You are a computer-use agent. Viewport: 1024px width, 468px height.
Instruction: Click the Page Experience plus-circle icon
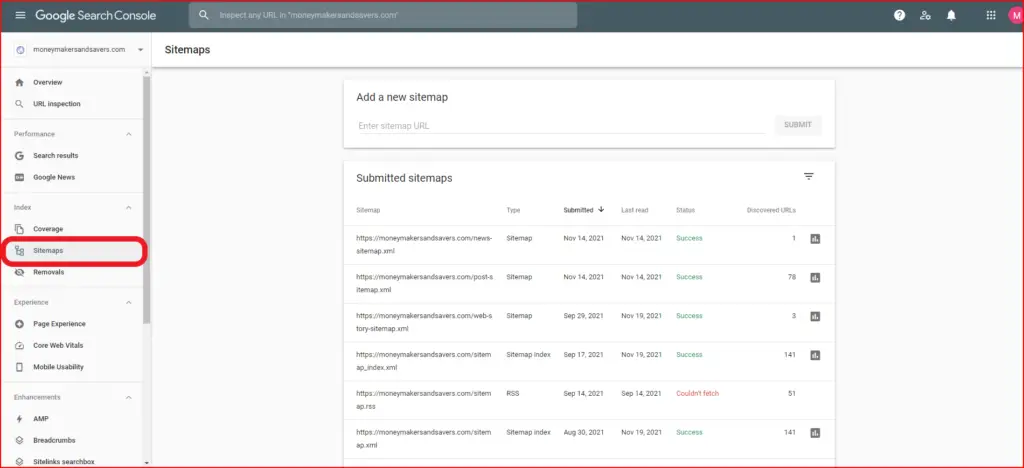pyautogui.click(x=20, y=324)
